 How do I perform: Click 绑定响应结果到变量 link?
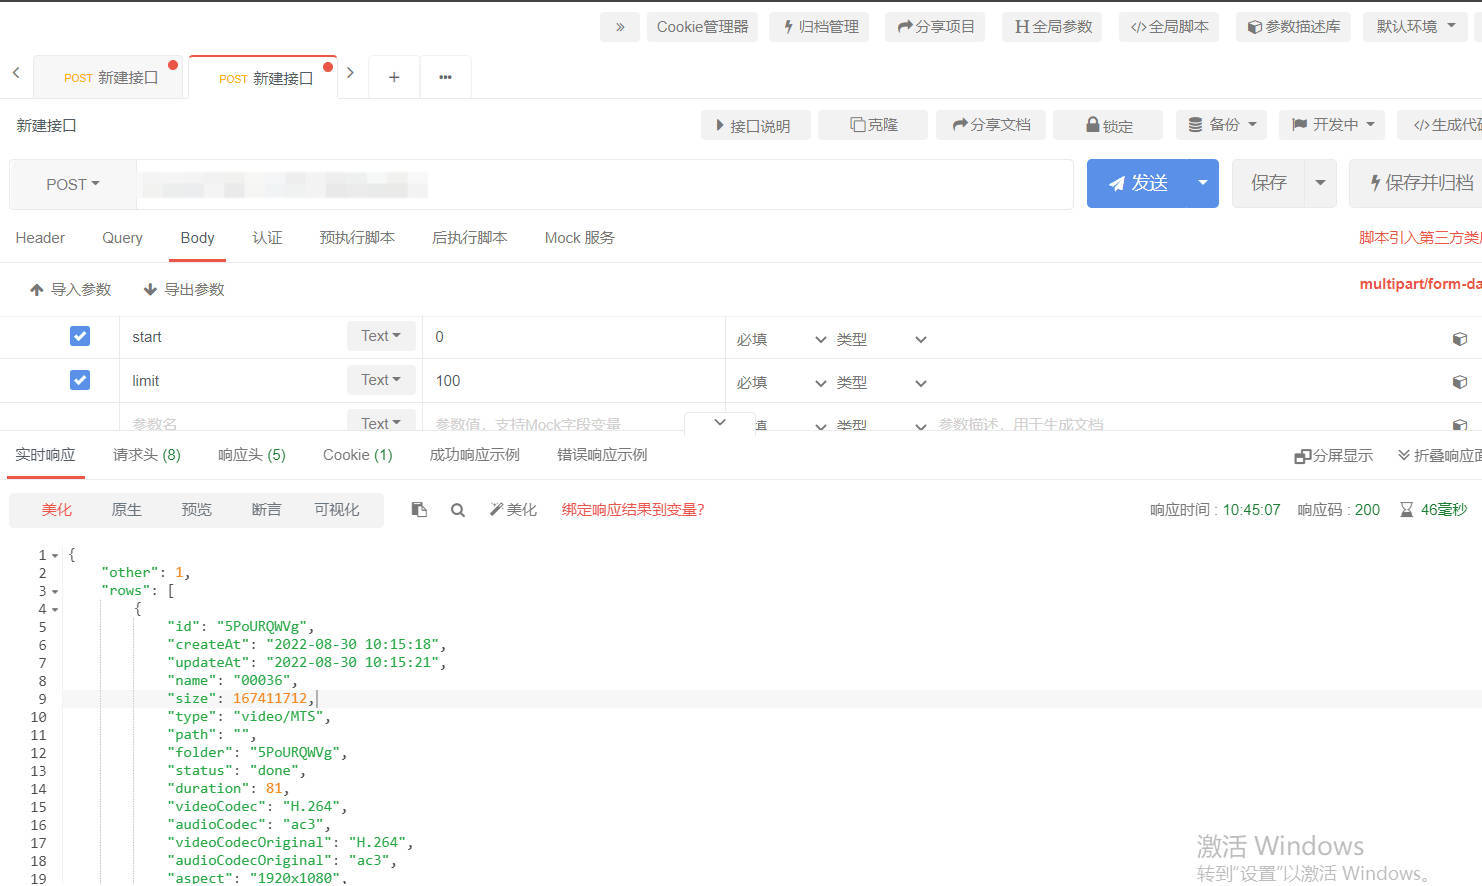pos(633,510)
